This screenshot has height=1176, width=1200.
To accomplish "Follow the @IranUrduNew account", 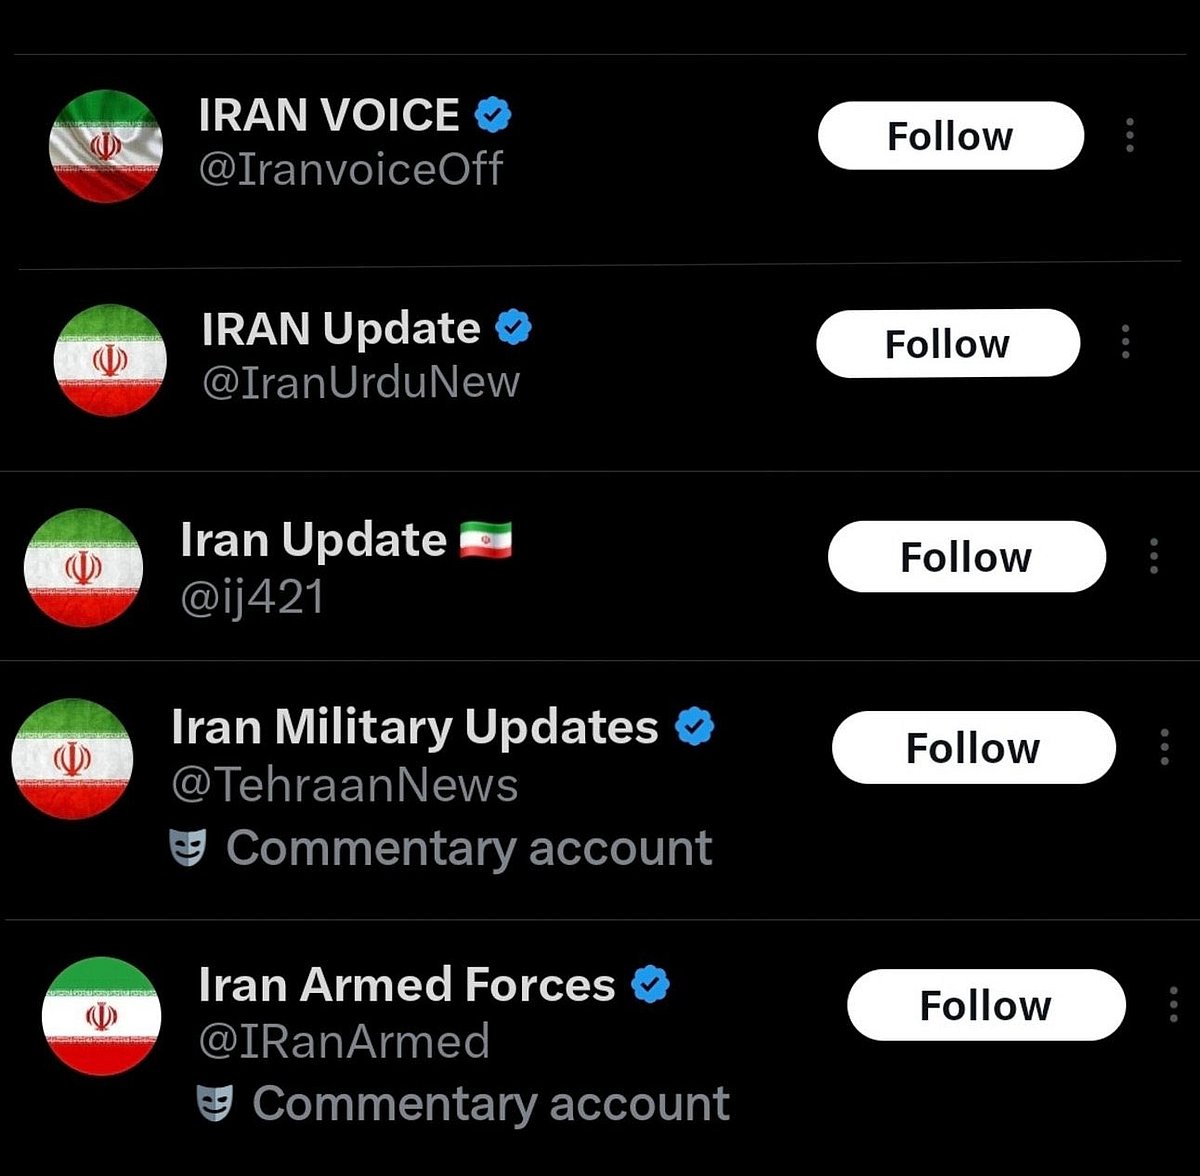I will (x=947, y=343).
